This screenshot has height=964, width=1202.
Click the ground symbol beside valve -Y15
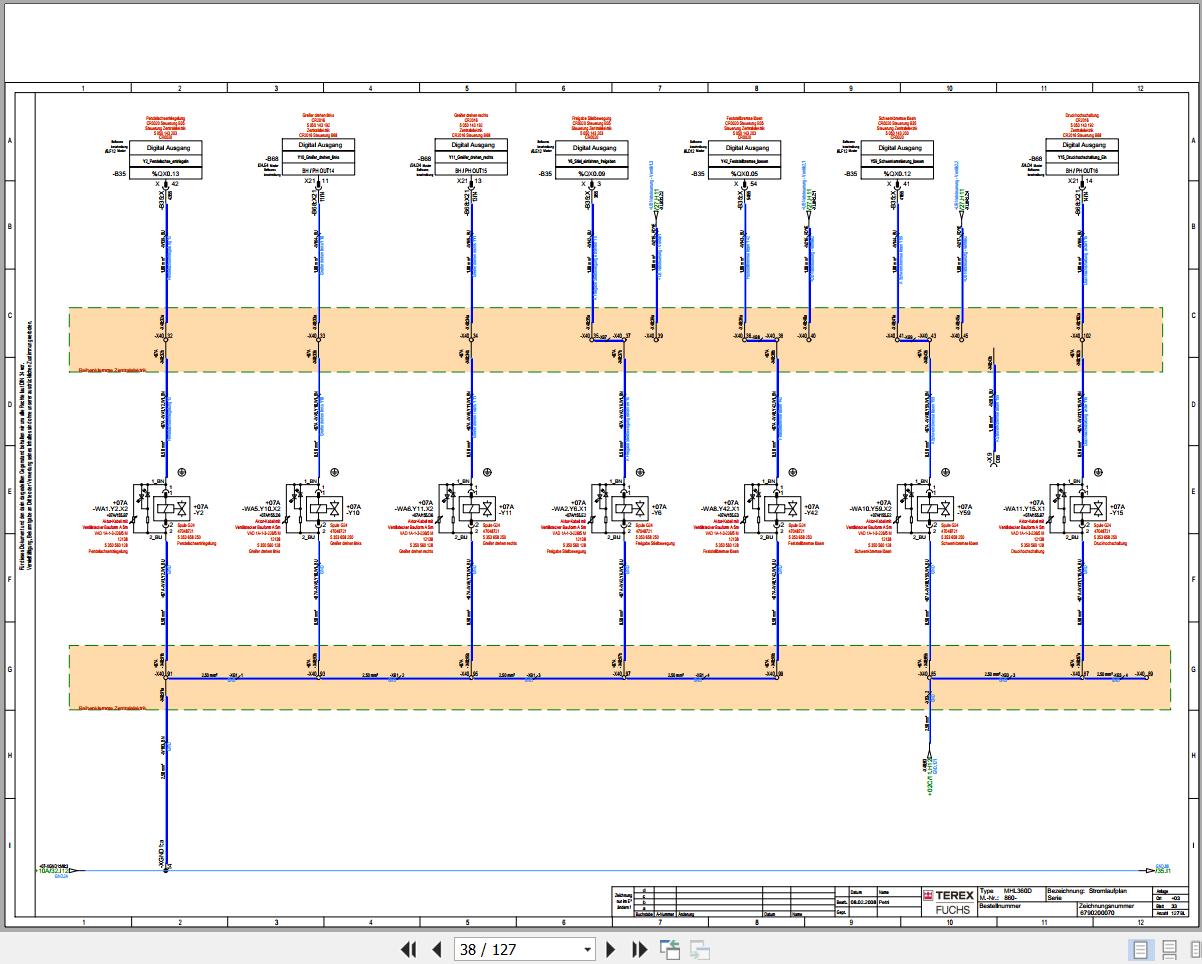coord(1098,470)
